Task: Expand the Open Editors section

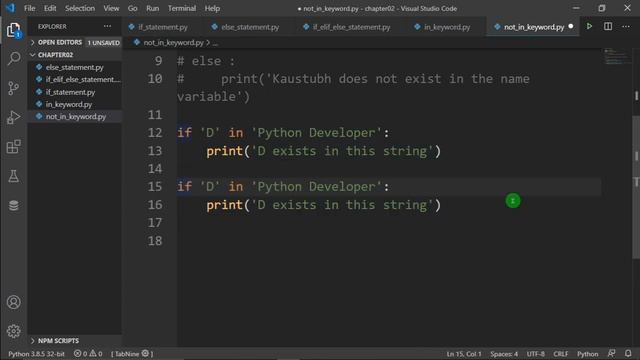Action: (60, 42)
